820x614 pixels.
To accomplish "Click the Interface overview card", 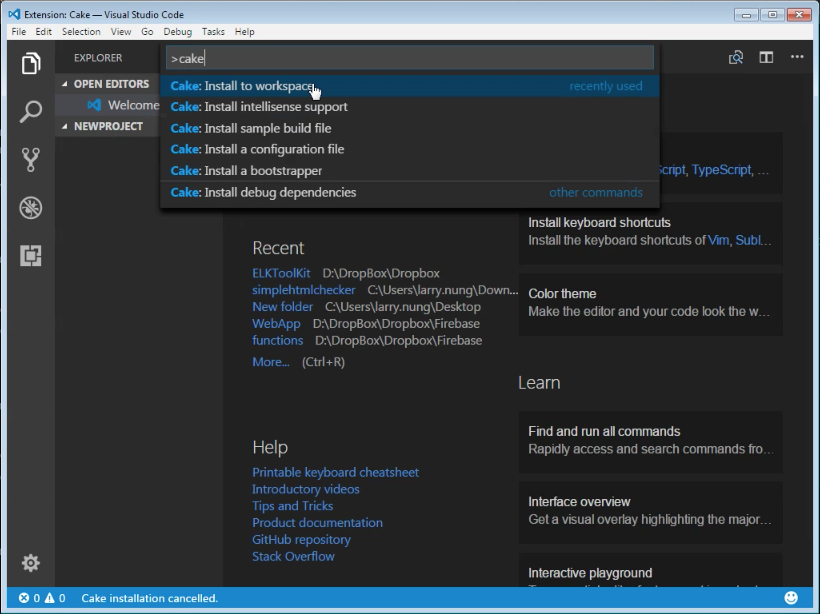I will coord(651,511).
